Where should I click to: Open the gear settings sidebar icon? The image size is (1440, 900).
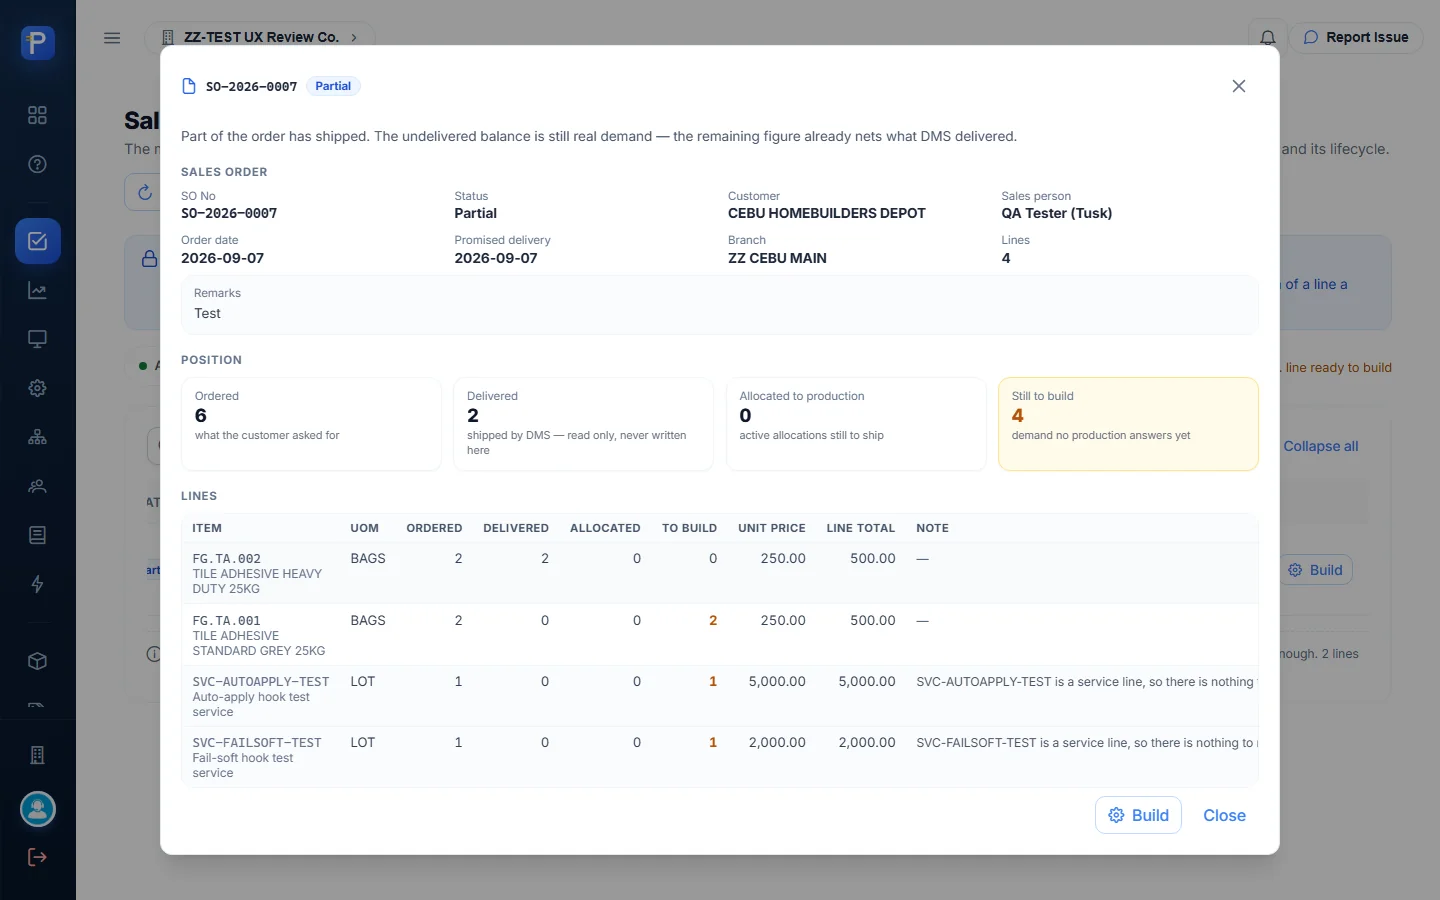(x=38, y=388)
